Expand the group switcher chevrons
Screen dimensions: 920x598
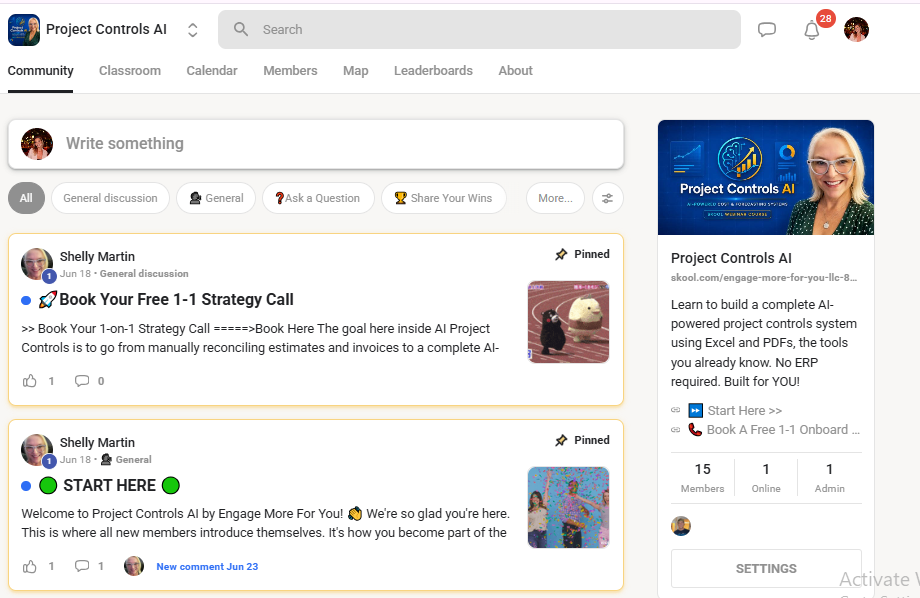coord(192,30)
